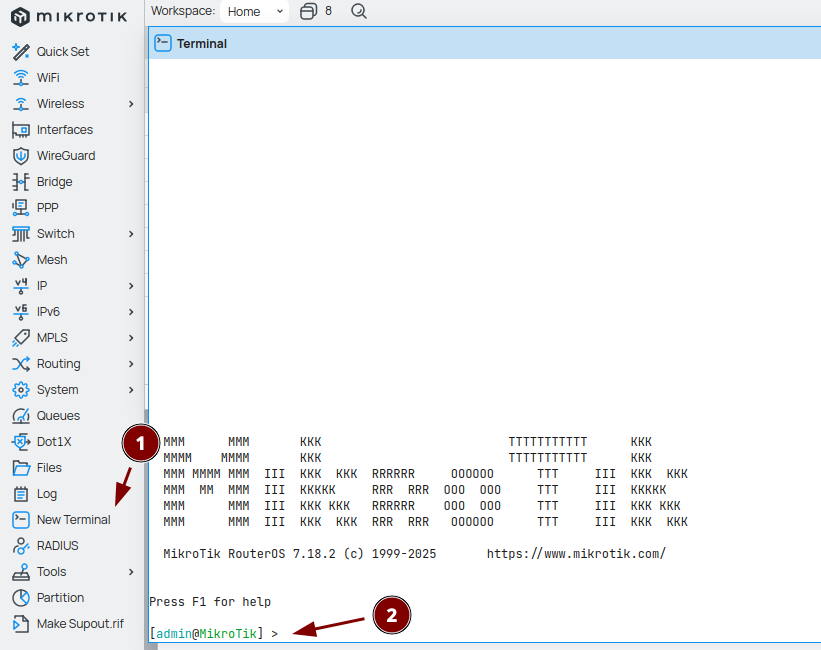Click the Tools toolbox icon

tap(20, 572)
